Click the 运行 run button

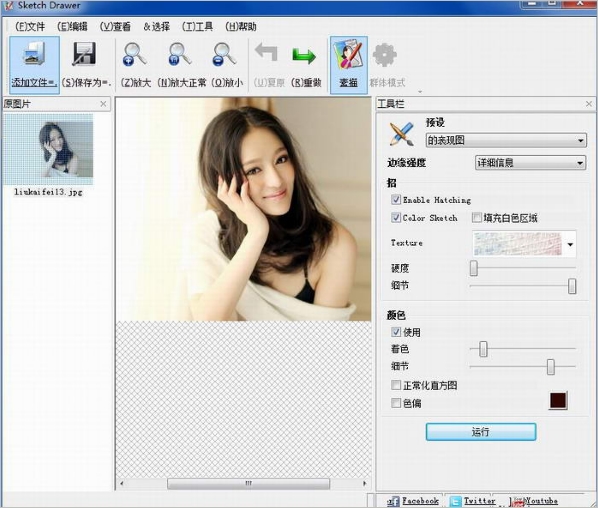pos(481,432)
